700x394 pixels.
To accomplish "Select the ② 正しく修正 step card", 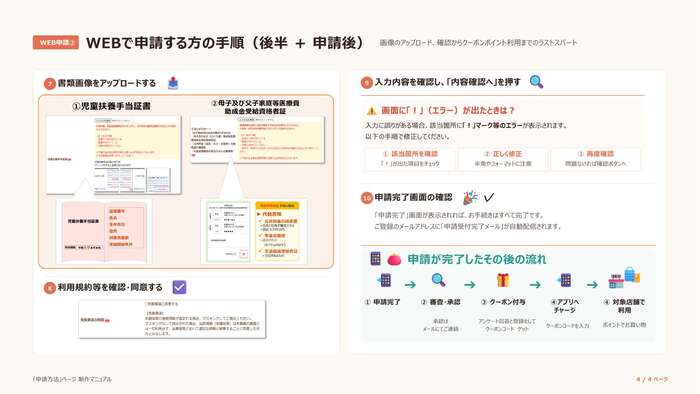I will click(503, 159).
